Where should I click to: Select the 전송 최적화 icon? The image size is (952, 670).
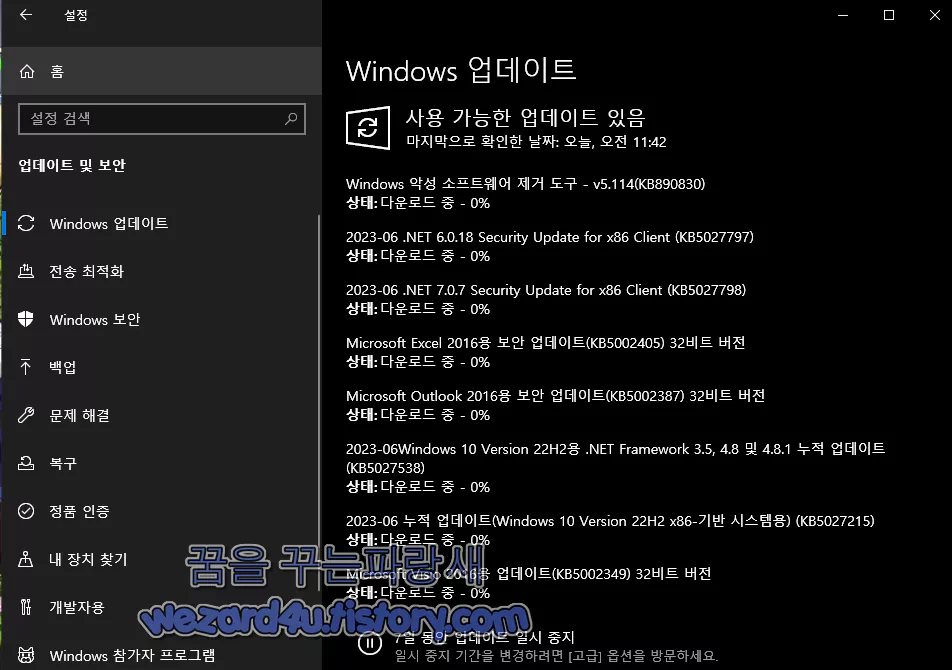[26, 271]
